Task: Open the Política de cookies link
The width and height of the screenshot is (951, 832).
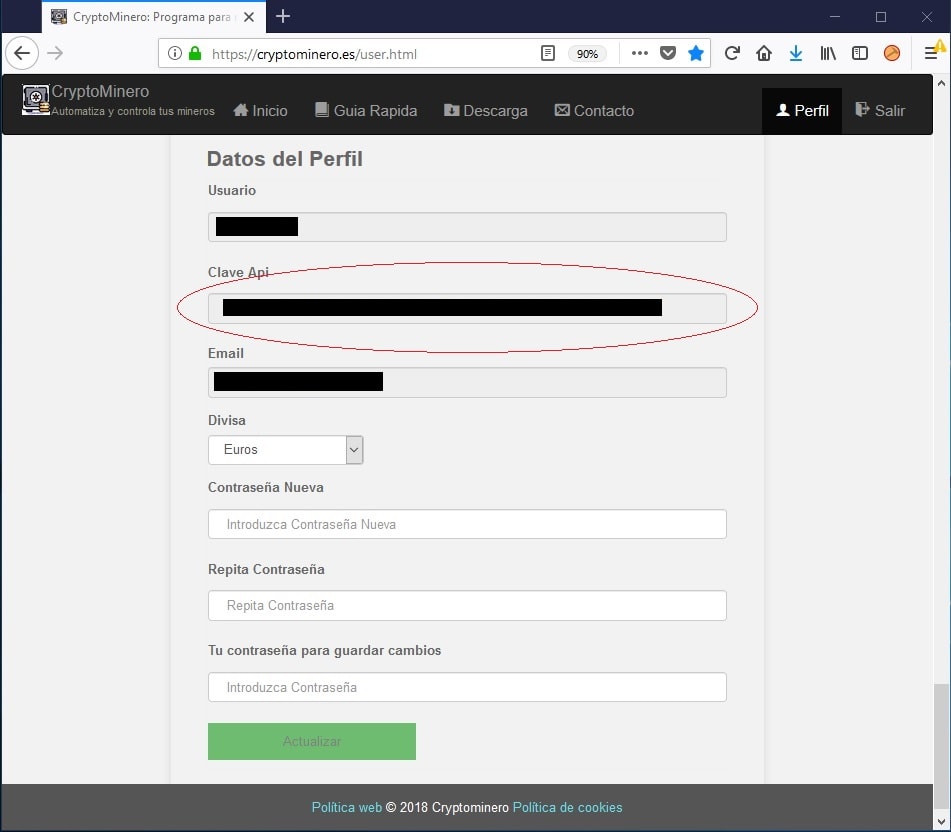Action: pos(567,807)
